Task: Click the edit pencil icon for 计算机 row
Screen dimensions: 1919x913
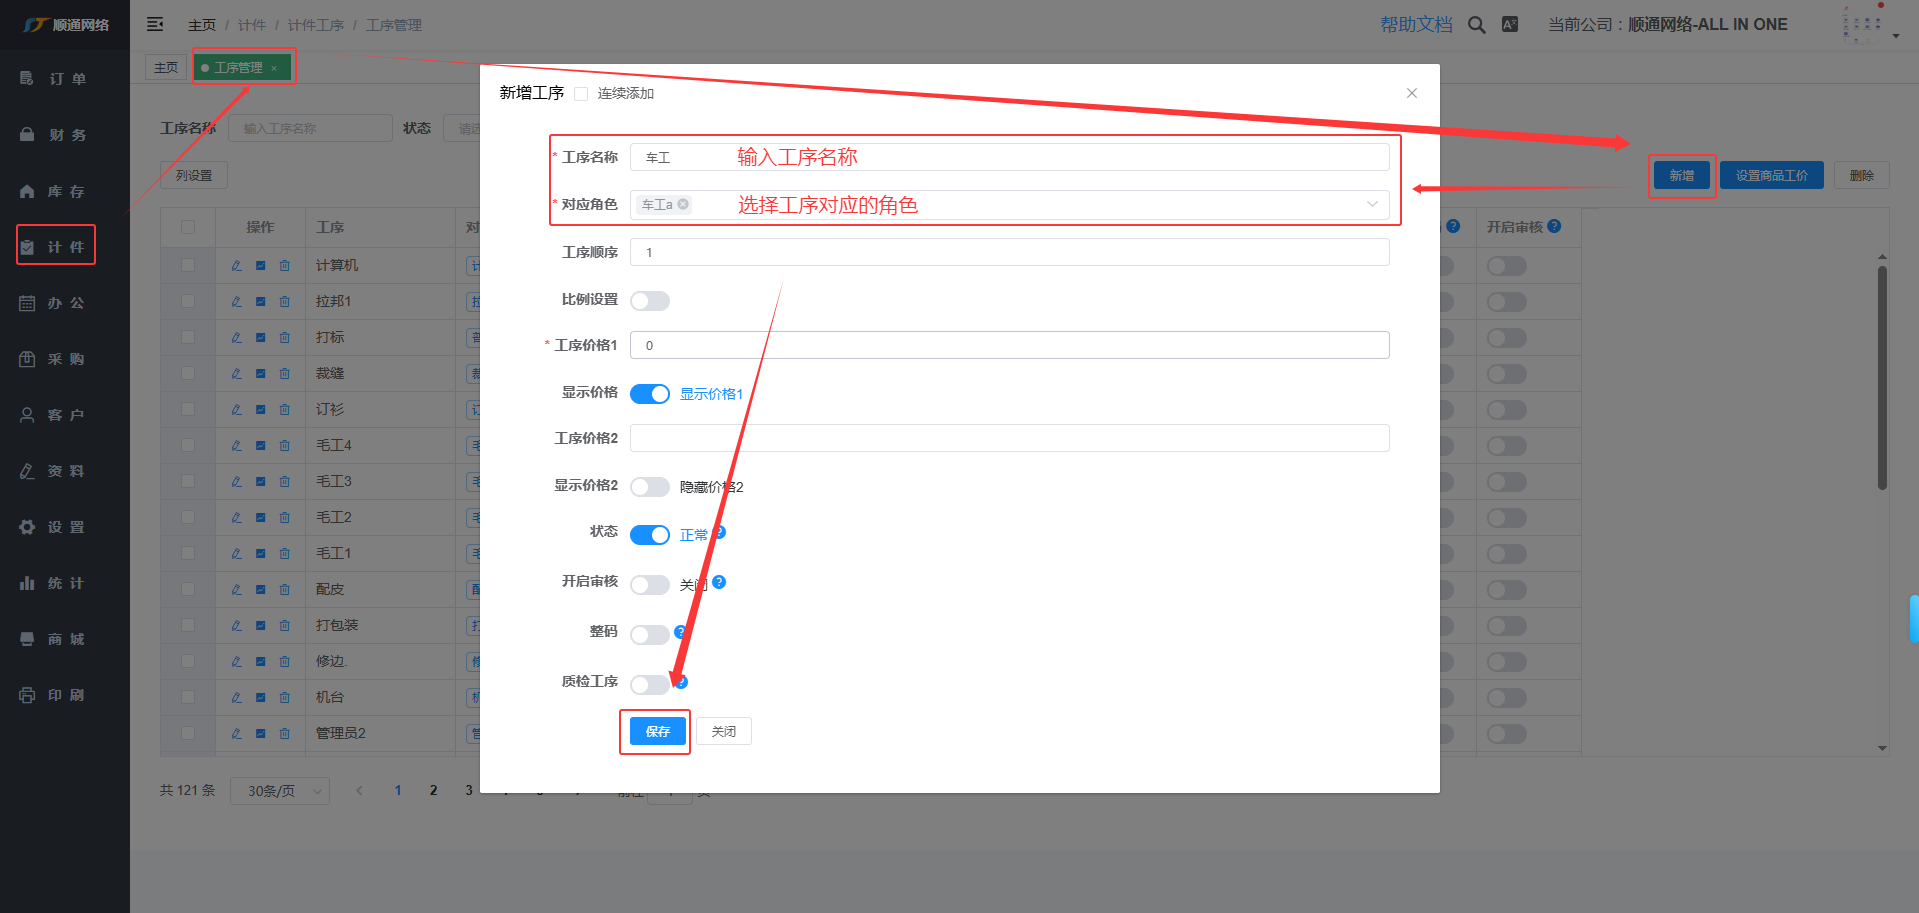Action: point(237,266)
